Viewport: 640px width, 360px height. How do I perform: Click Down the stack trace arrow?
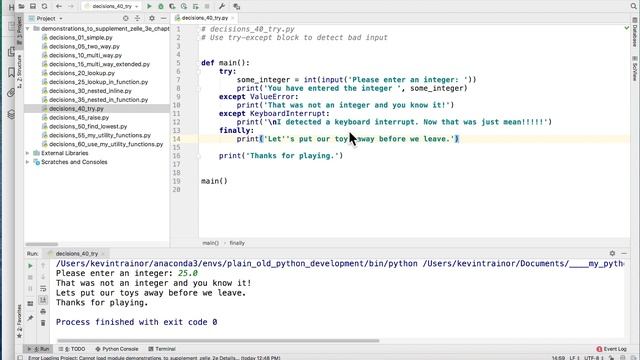point(43,278)
